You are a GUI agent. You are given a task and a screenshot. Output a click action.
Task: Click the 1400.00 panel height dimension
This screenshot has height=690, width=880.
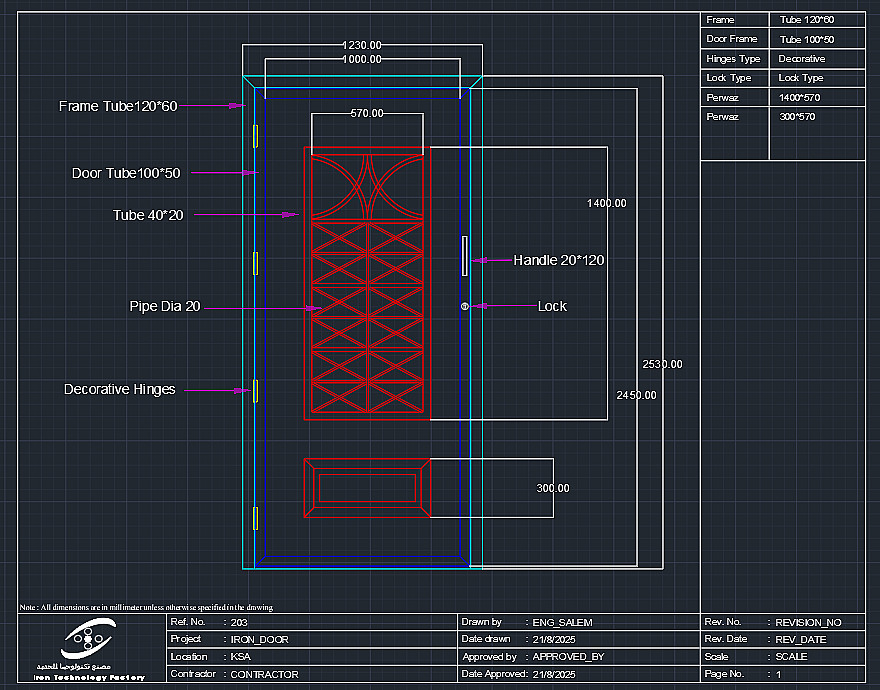point(607,203)
